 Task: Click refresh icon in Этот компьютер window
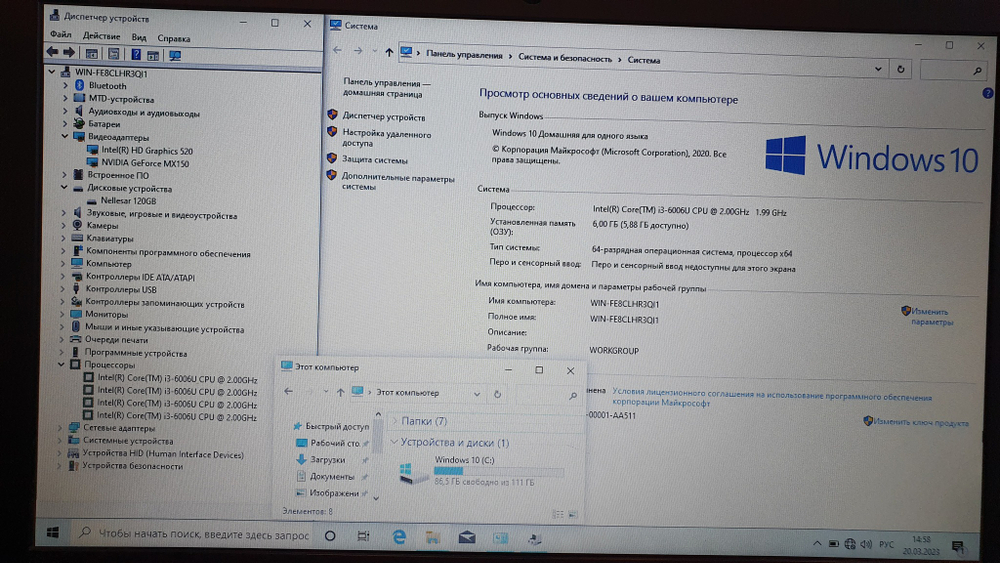pyautogui.click(x=497, y=394)
